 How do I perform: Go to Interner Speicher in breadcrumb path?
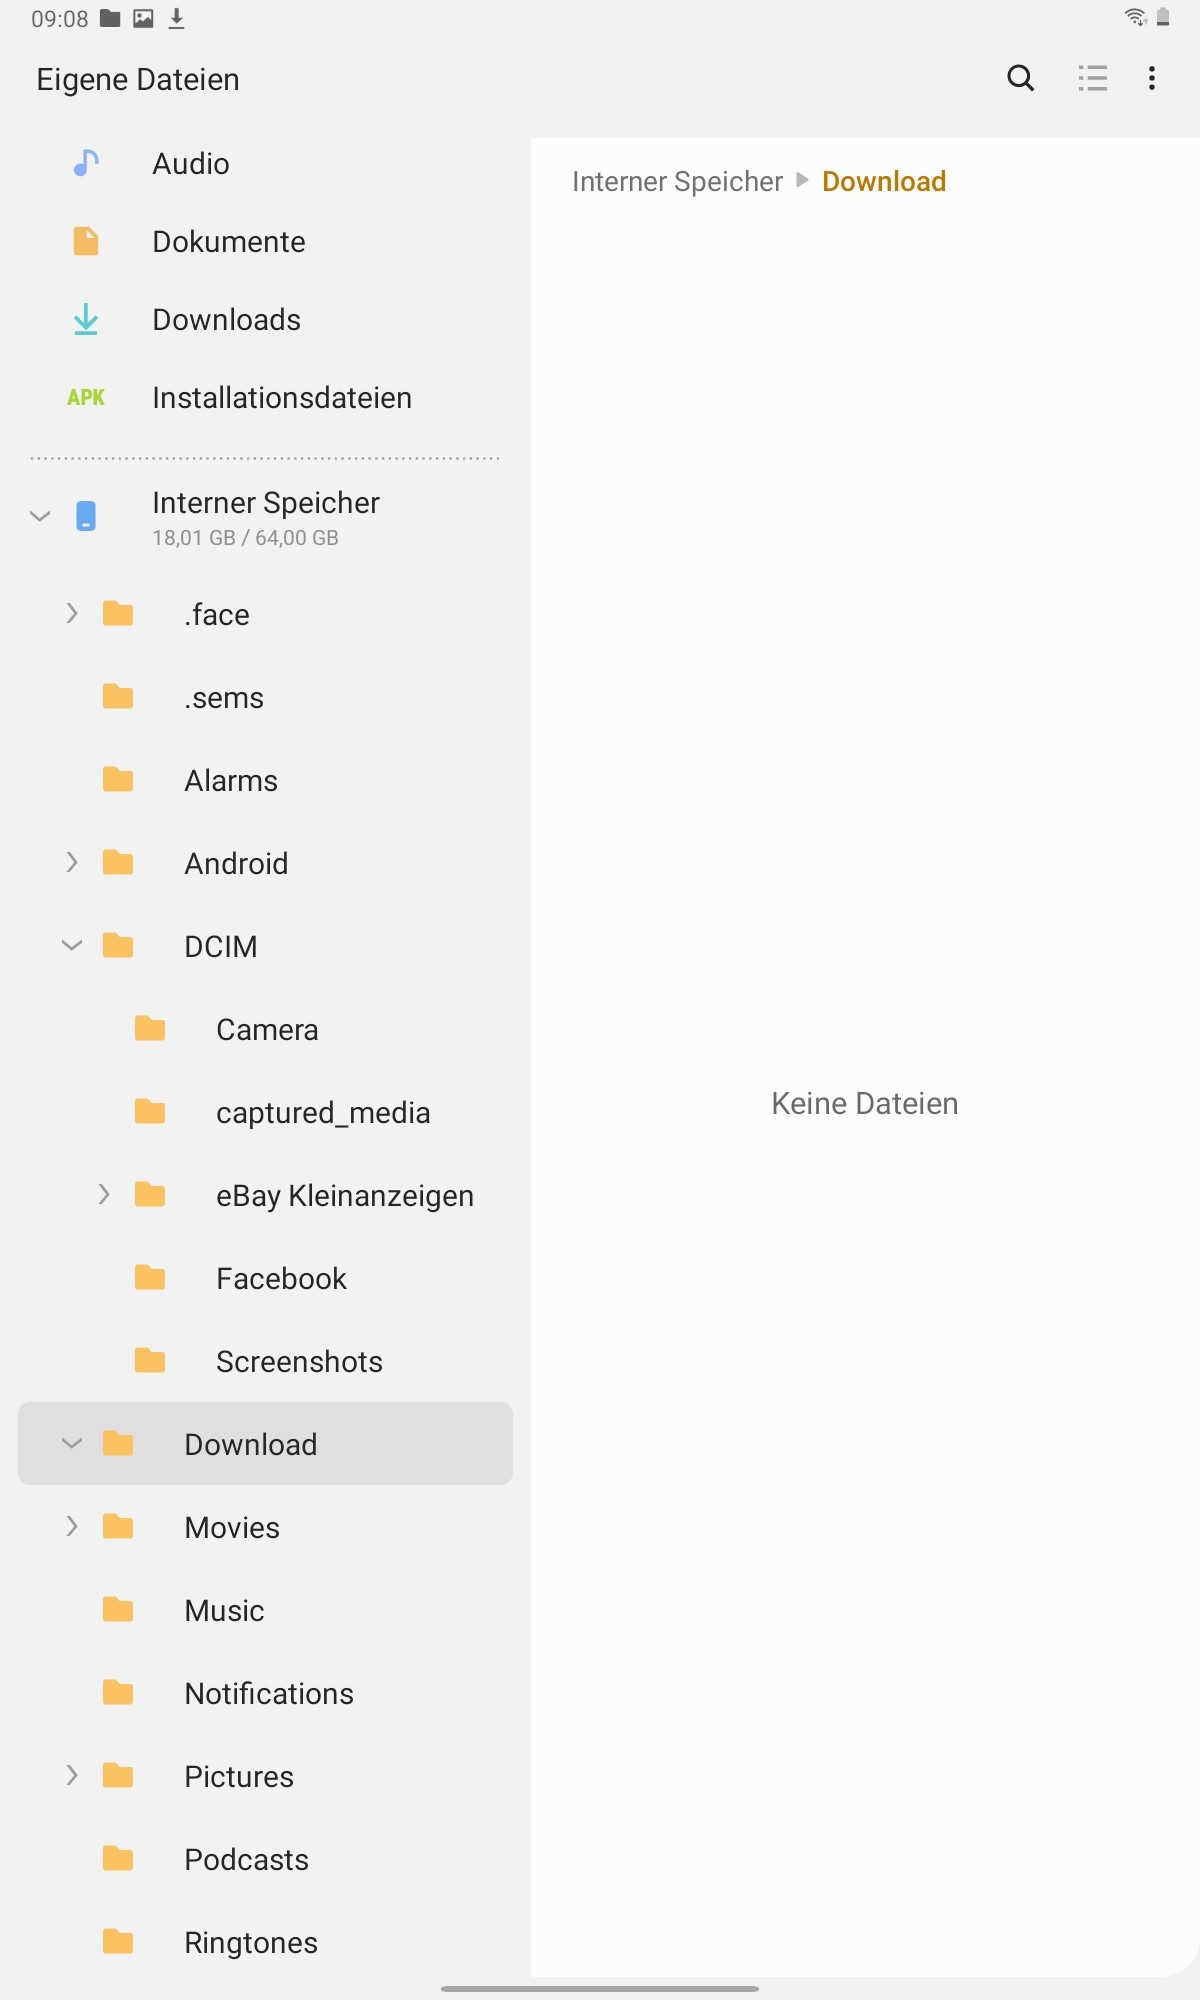tap(677, 181)
